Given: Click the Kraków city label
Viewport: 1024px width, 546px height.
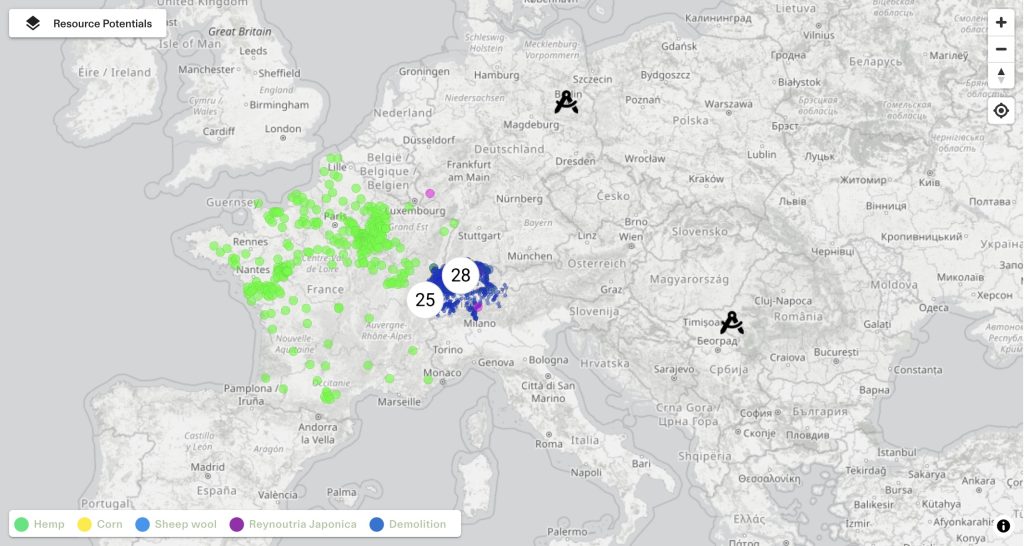Looking at the screenshot, I should point(706,179).
